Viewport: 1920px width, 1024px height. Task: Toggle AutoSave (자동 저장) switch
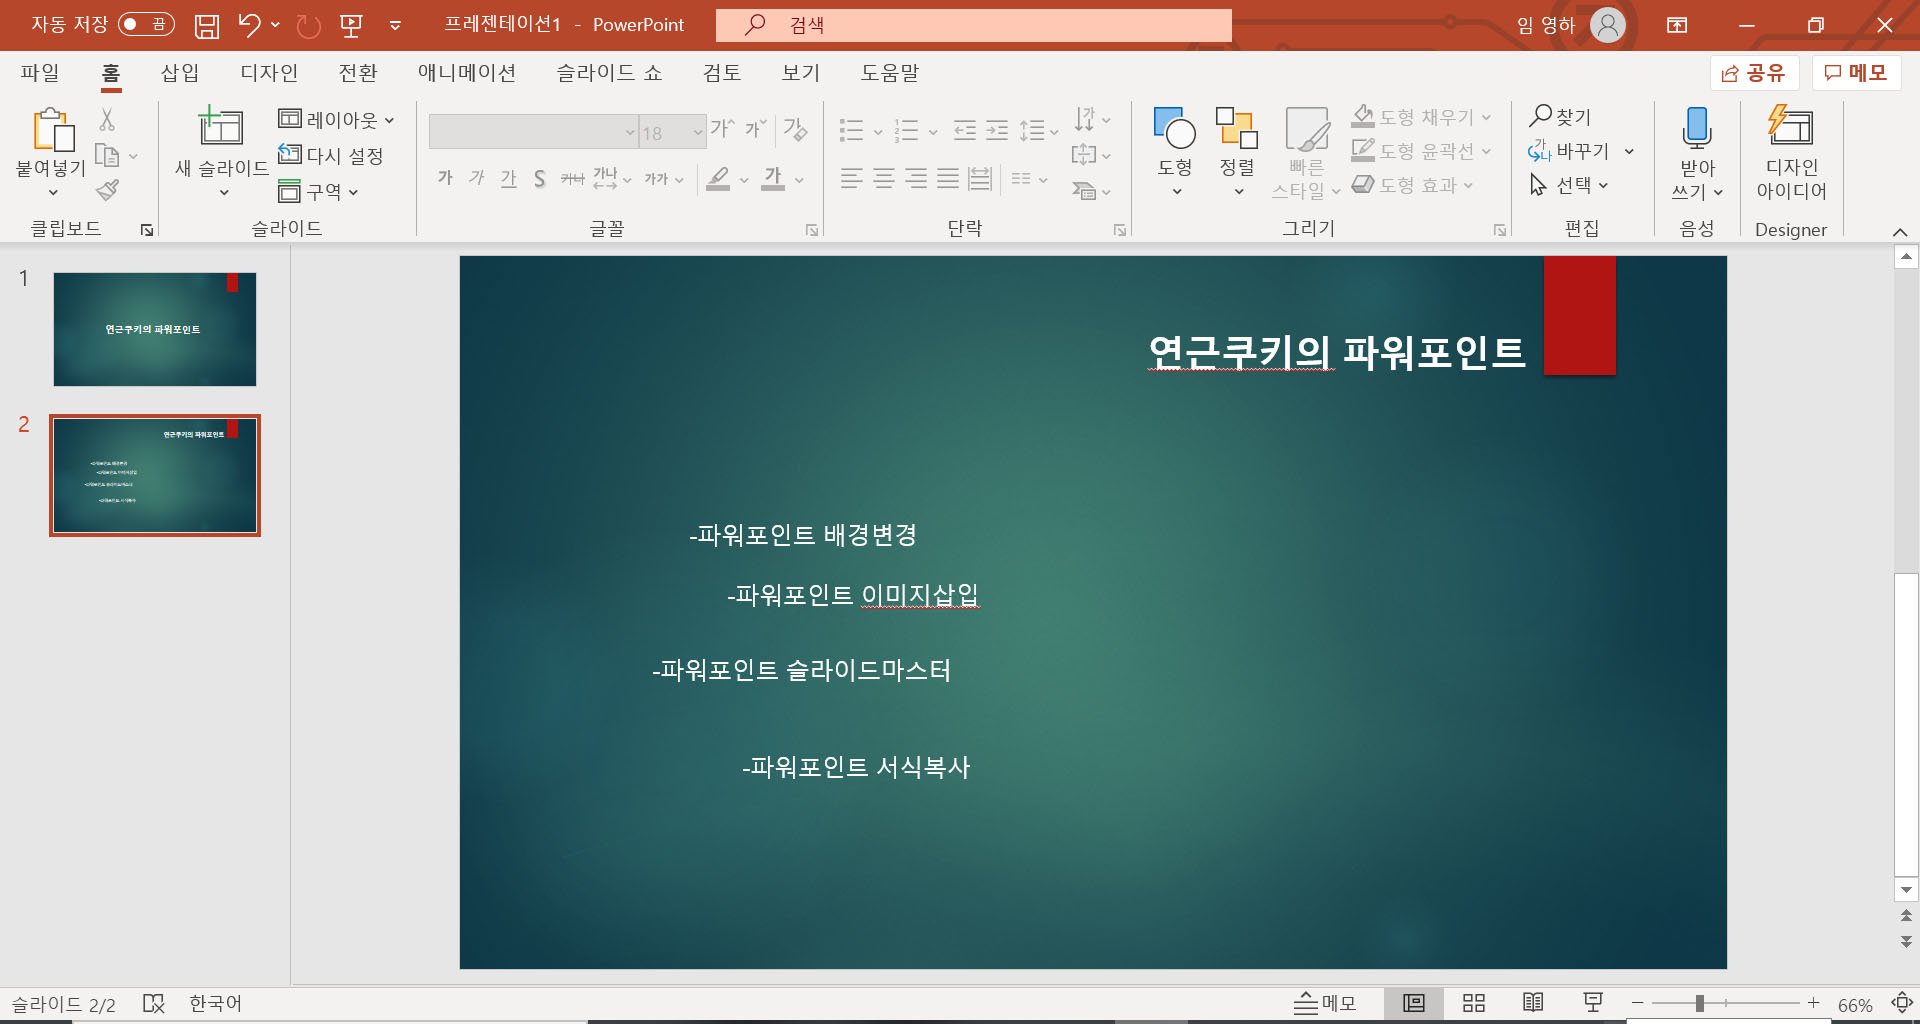(146, 24)
